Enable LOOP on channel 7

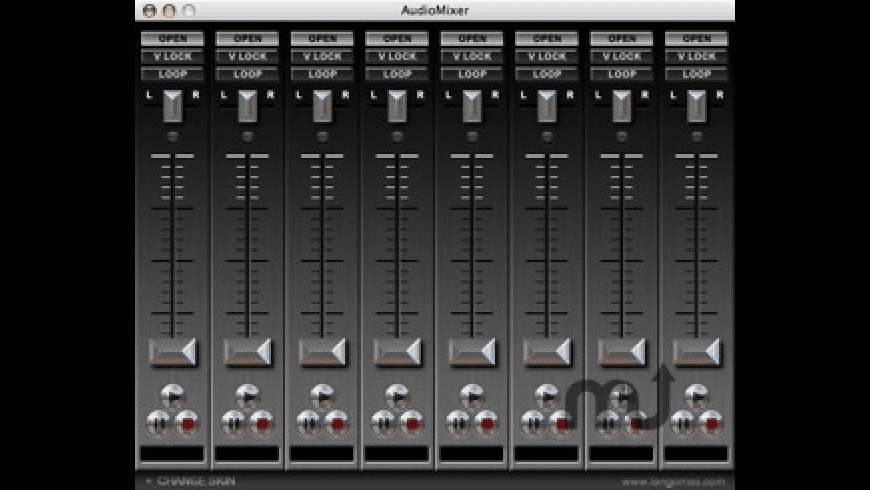(622, 74)
